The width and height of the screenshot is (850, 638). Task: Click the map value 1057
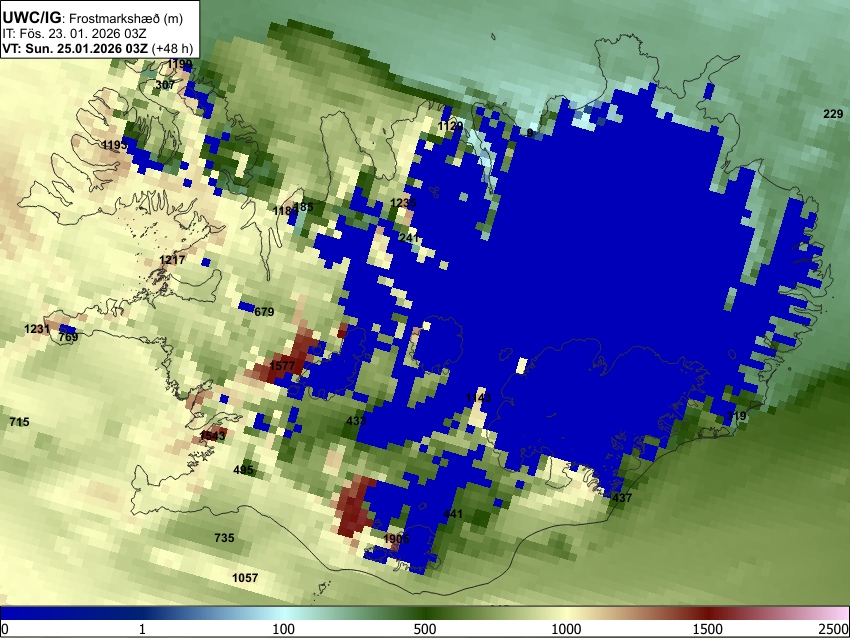click(x=245, y=578)
